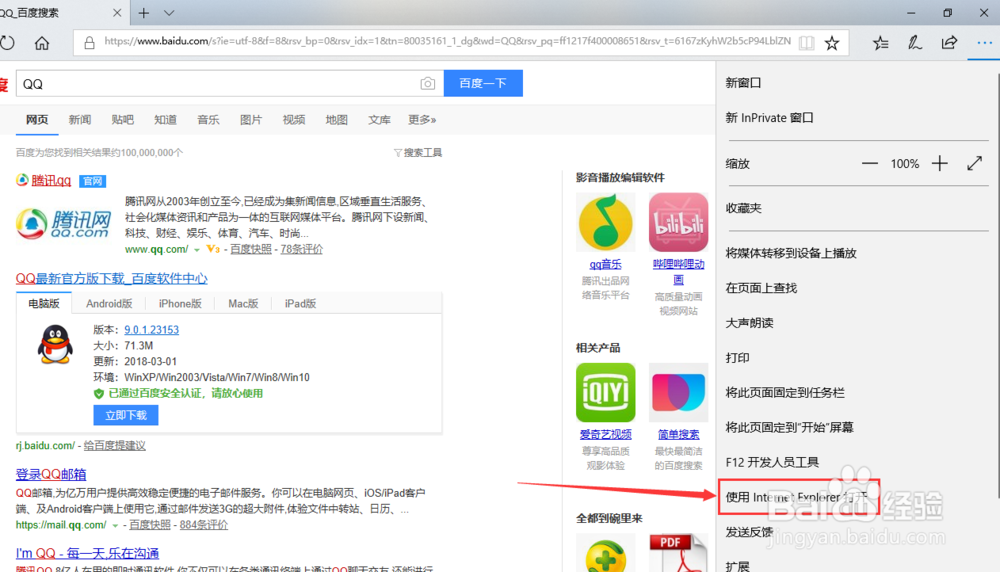Close the QQ_百度搜索 tab
Viewport: 1000px width, 572px height.
(x=117, y=13)
